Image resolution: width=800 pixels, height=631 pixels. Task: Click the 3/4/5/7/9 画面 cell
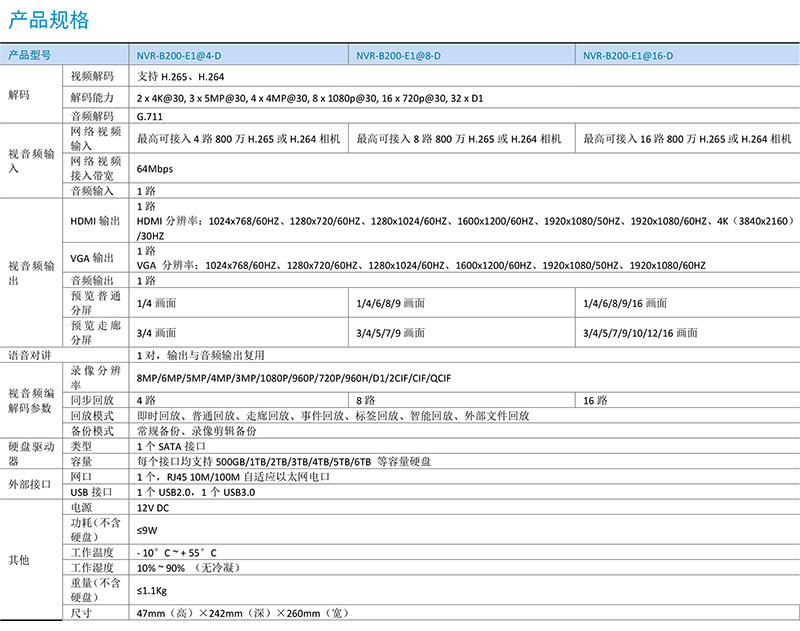tap(390, 333)
